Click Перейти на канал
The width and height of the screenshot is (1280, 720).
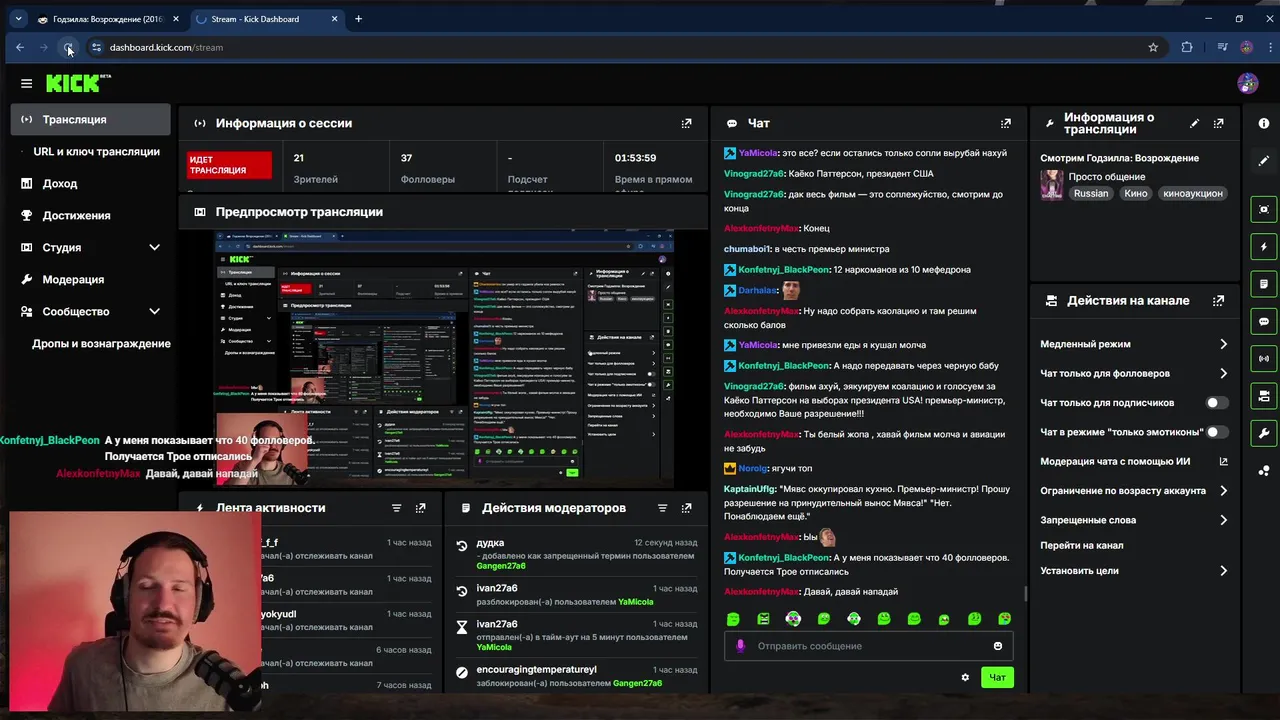click(1081, 545)
